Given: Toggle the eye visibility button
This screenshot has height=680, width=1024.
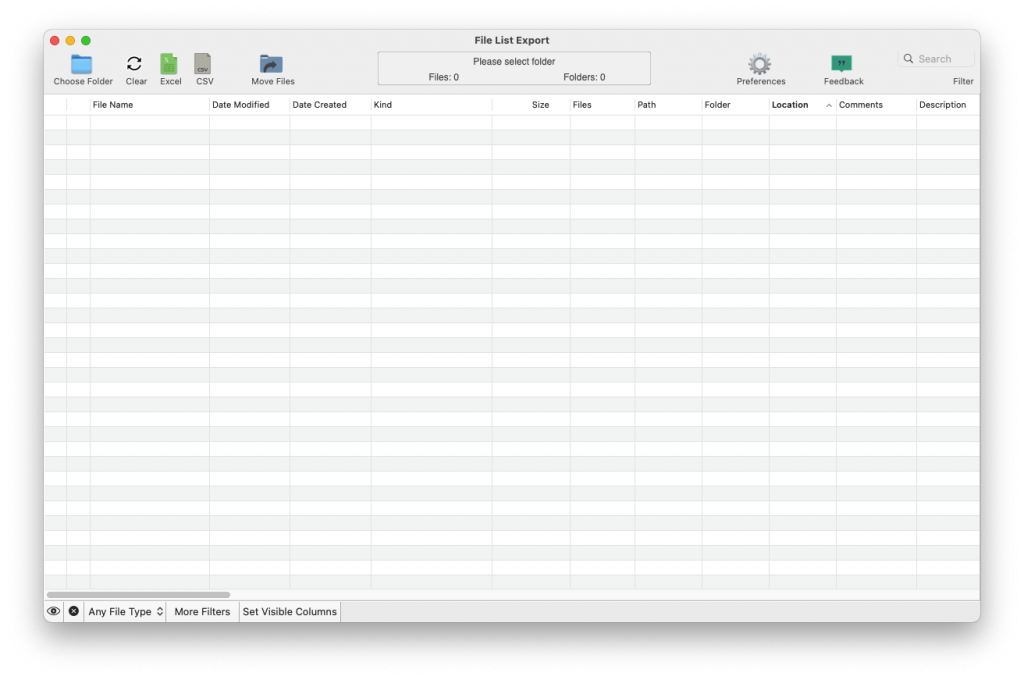Looking at the screenshot, I should (x=54, y=611).
